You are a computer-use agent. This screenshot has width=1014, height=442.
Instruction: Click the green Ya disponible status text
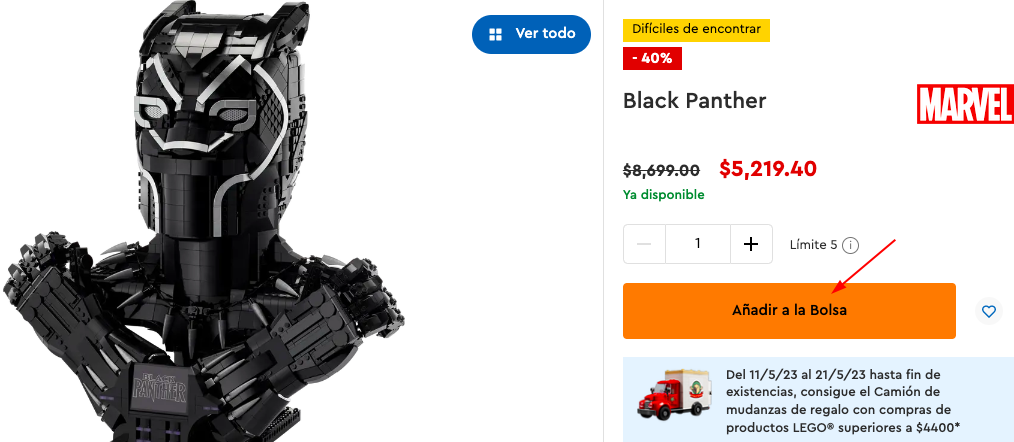(663, 195)
